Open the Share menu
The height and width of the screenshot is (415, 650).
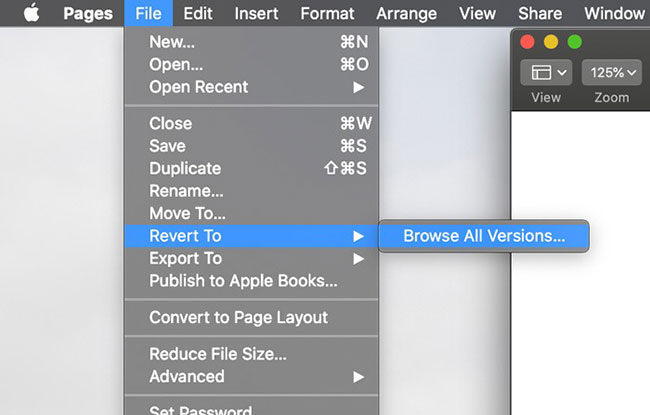coord(540,13)
